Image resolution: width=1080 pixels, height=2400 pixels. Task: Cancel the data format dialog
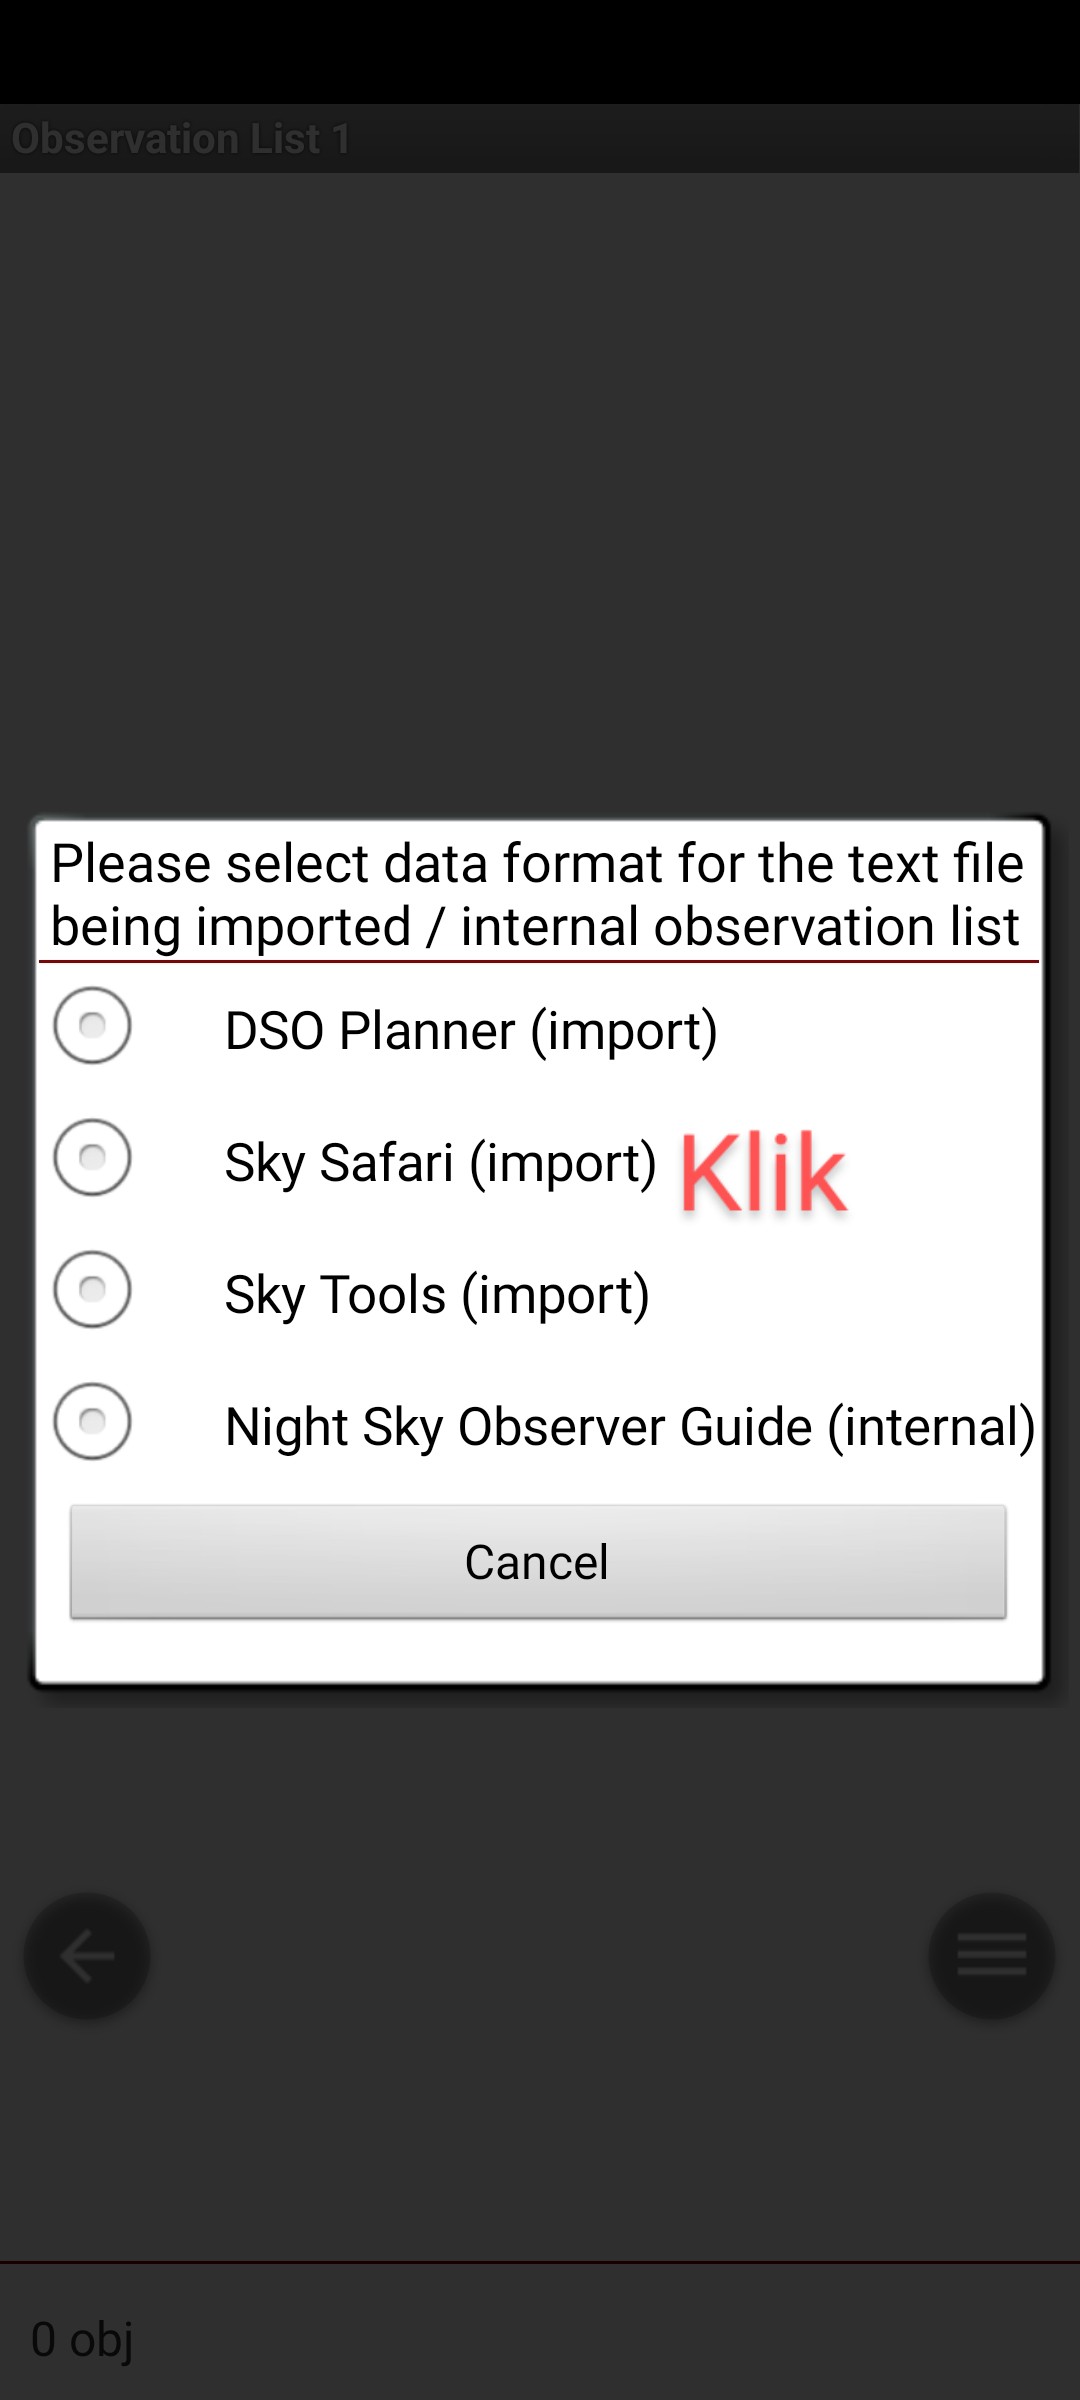tap(538, 1561)
